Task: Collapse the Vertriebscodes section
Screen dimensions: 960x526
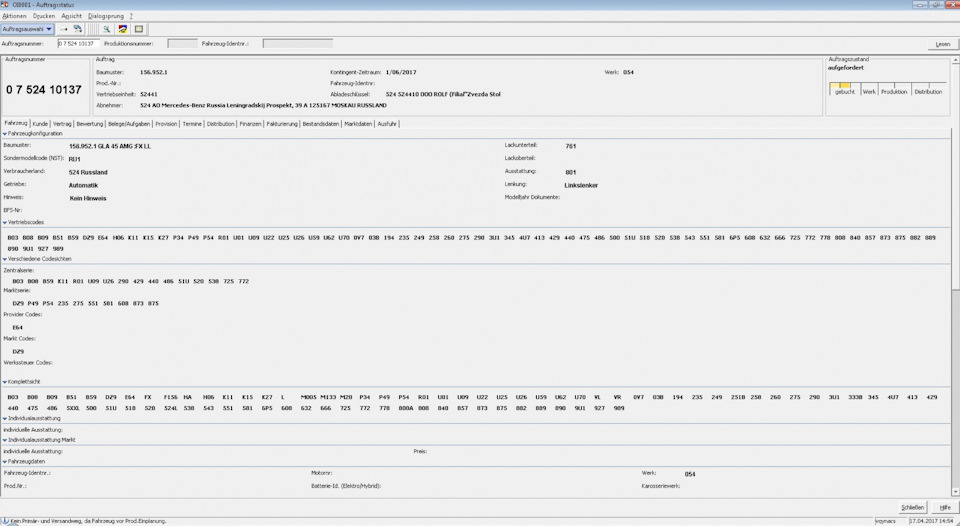Action: tap(5, 222)
